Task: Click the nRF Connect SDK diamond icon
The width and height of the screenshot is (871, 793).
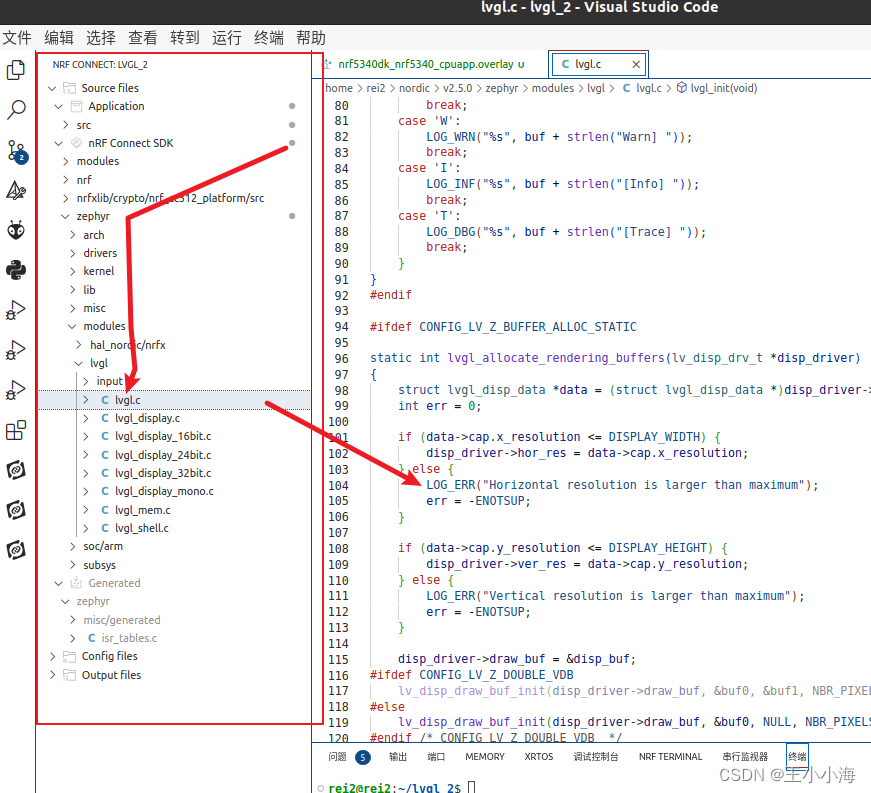Action: (77, 143)
